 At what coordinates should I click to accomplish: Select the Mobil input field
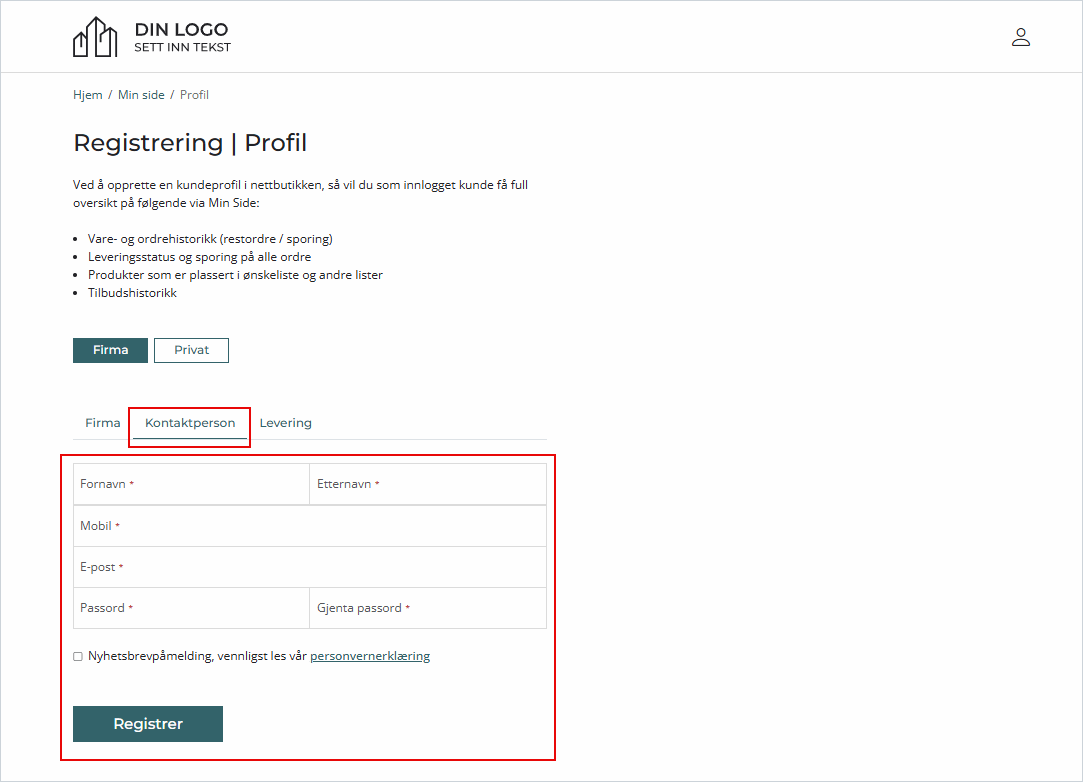[x=310, y=526]
